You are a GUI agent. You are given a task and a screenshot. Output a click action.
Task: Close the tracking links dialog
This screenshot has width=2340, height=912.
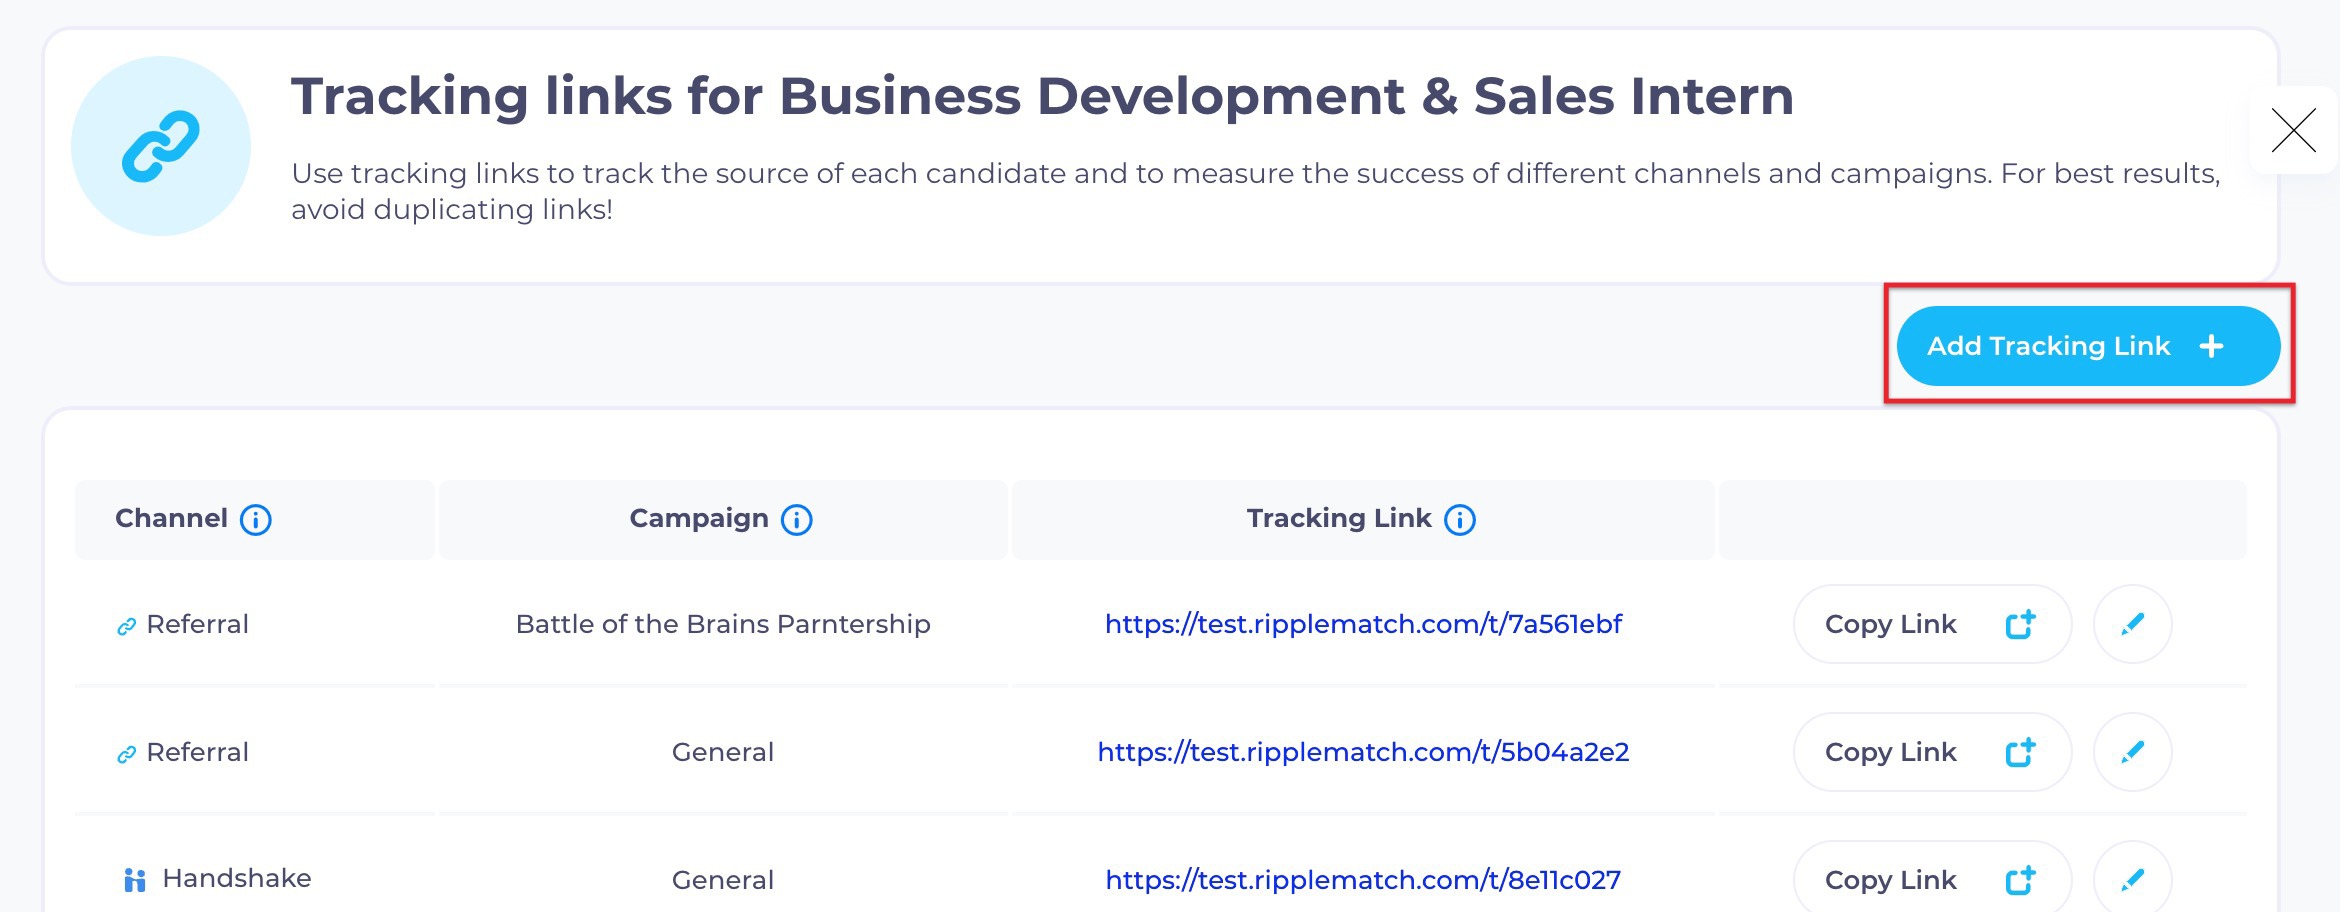tap(2293, 130)
